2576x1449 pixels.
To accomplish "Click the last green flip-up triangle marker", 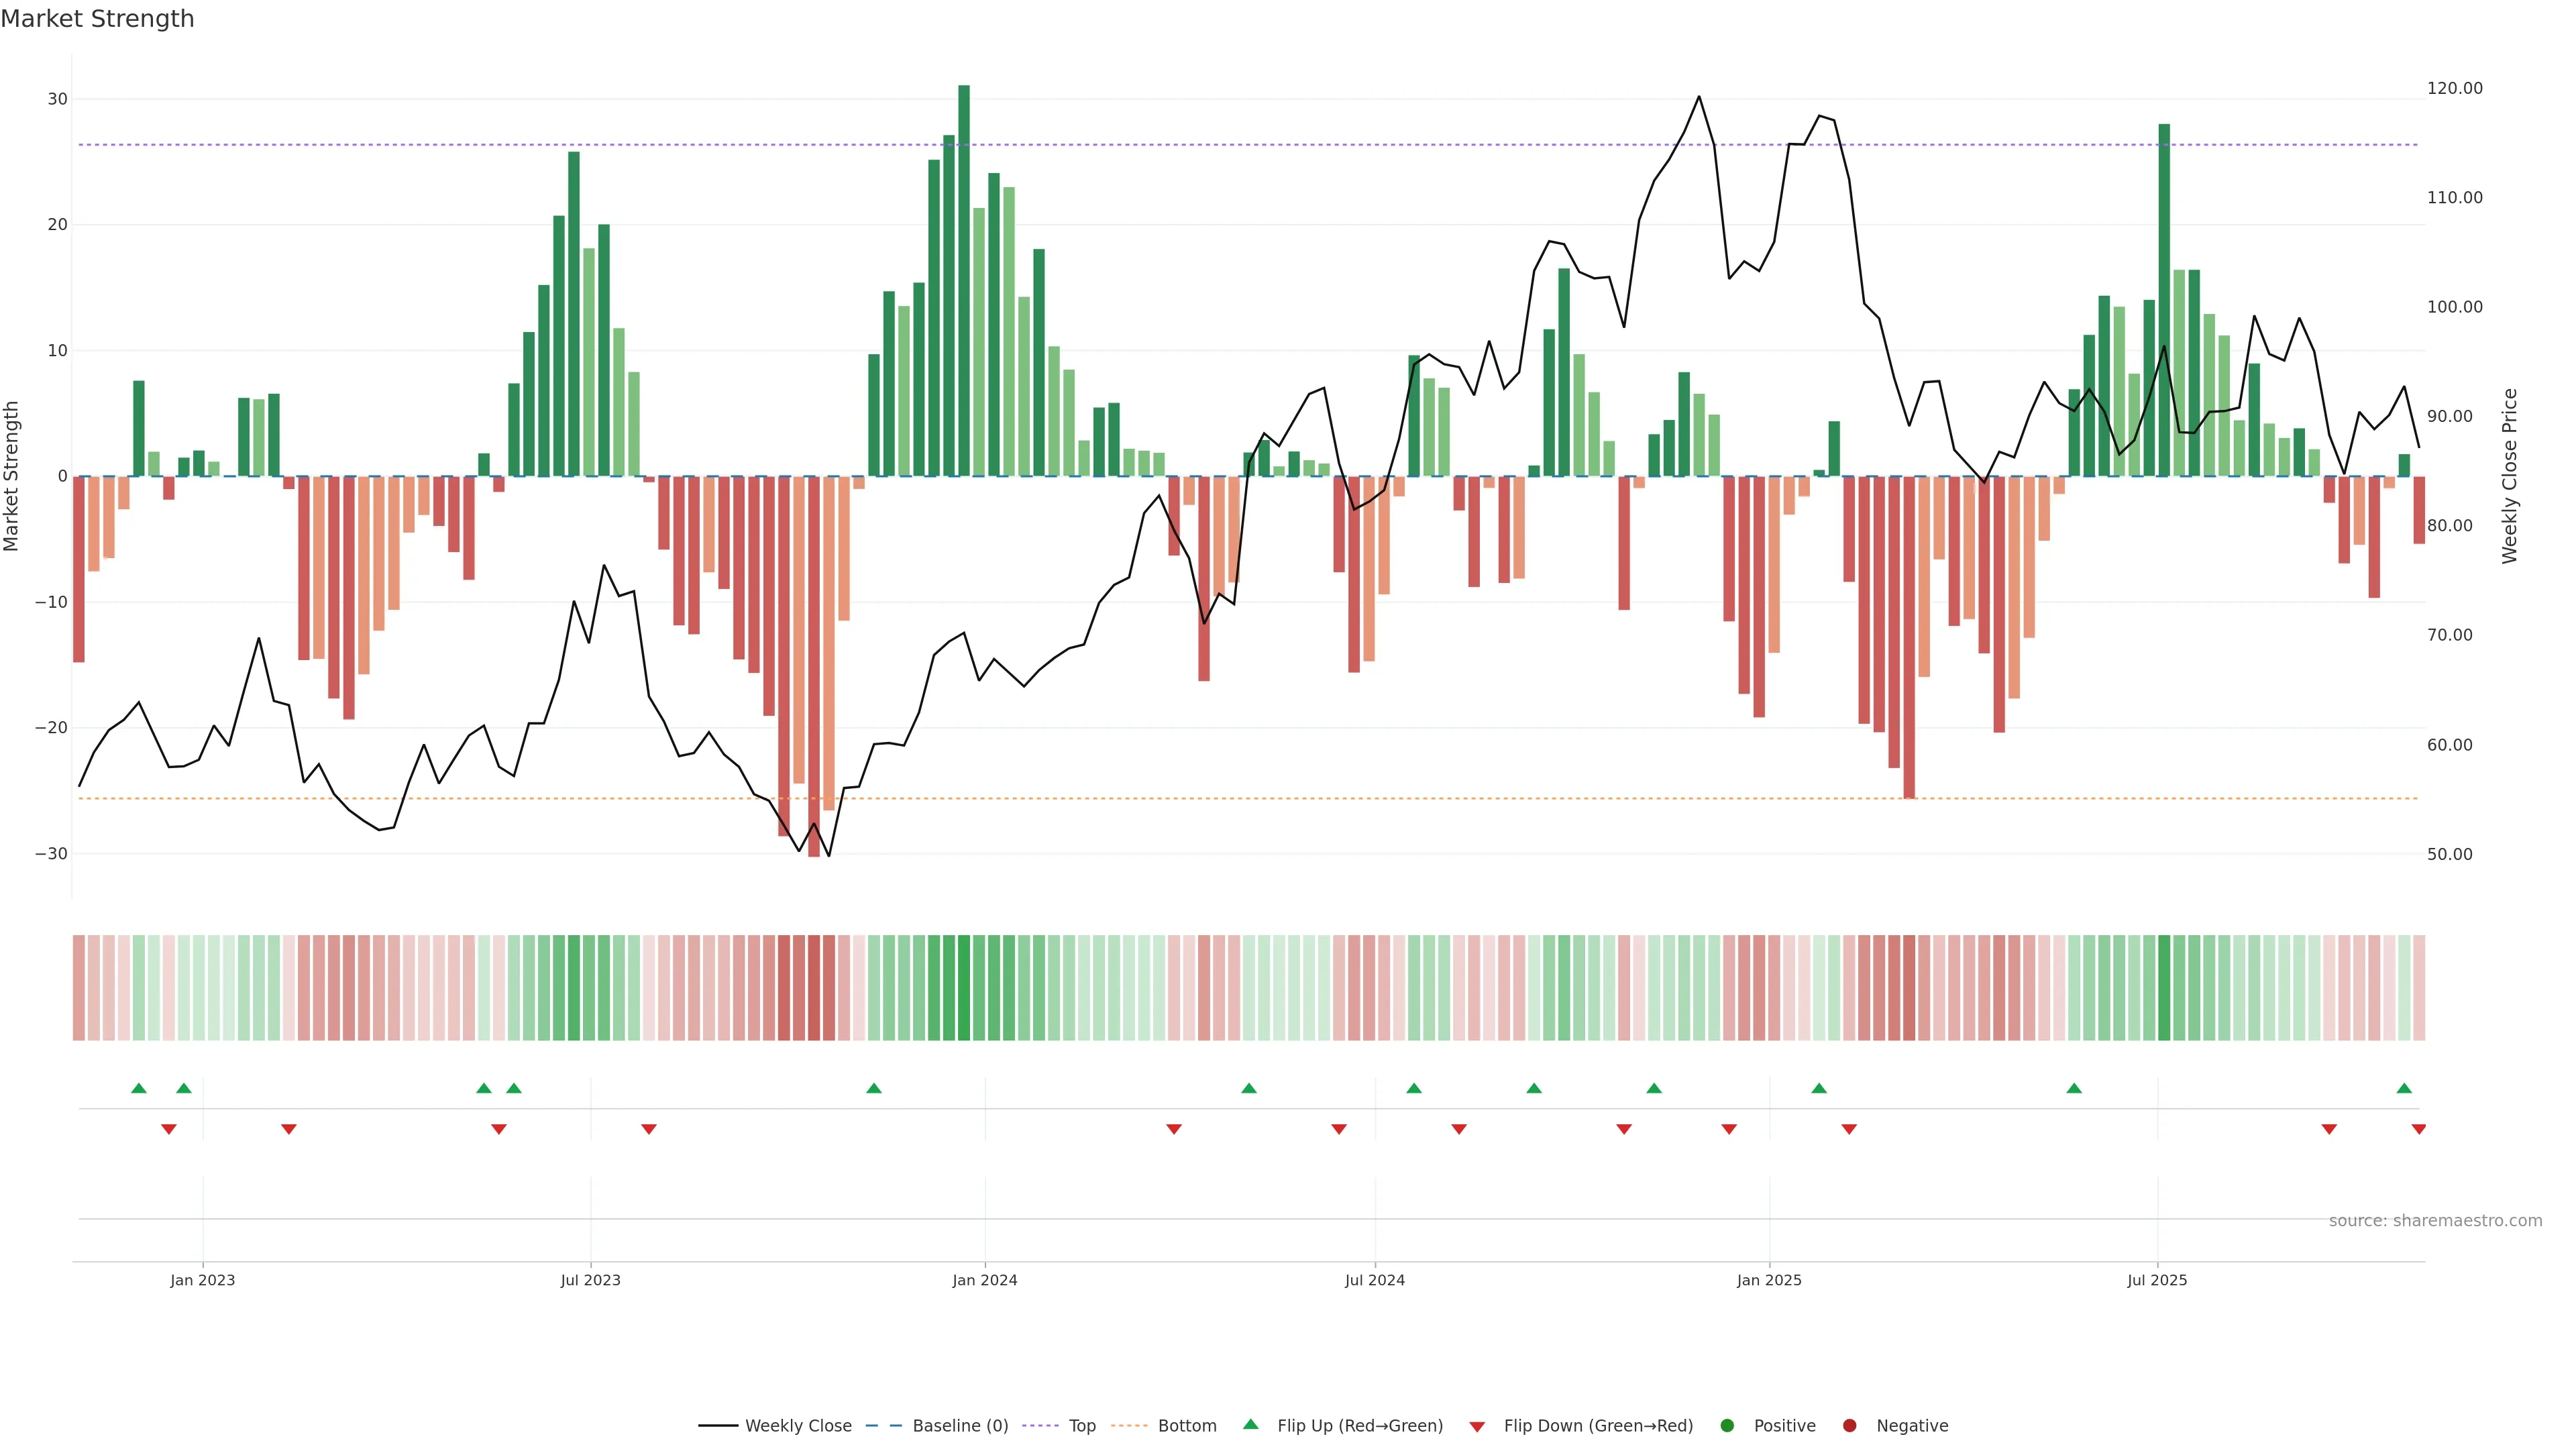I will pyautogui.click(x=2404, y=1088).
